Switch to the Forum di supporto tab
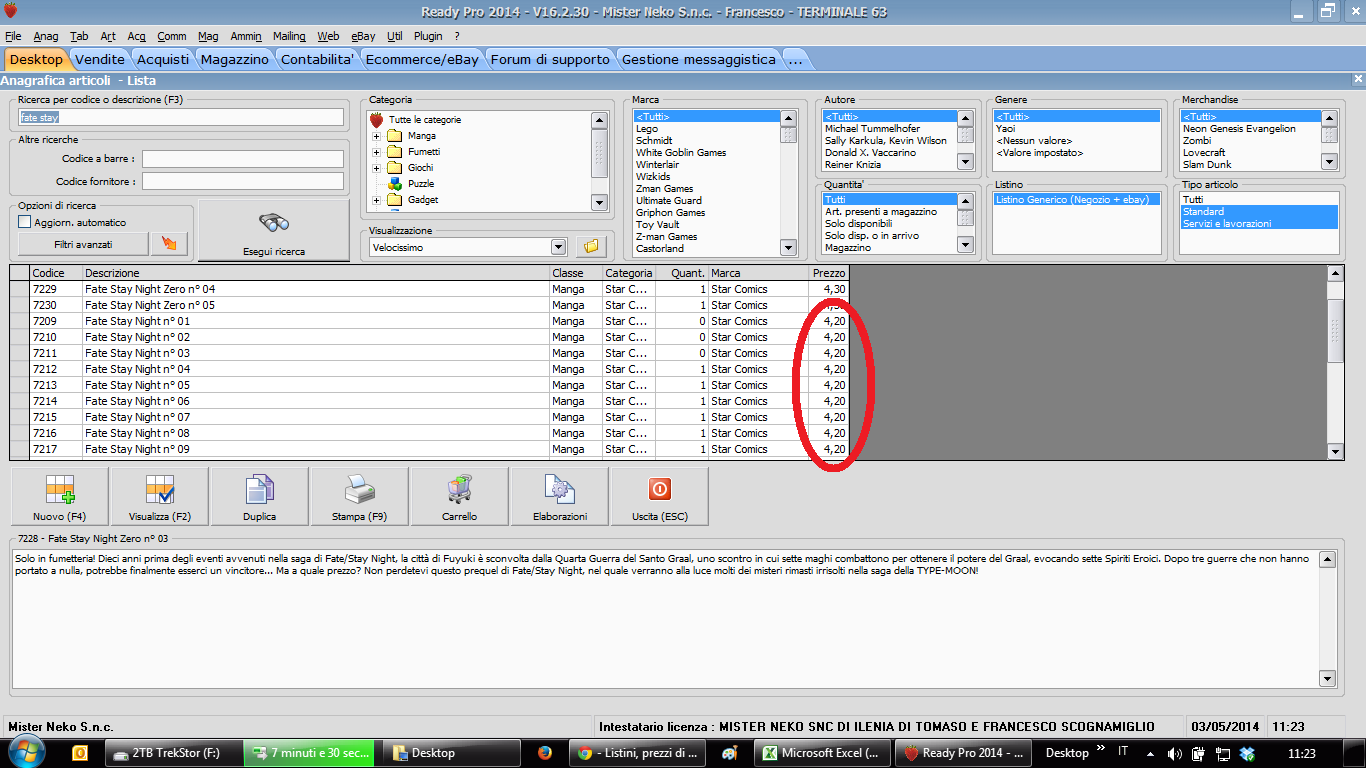Image resolution: width=1366 pixels, height=768 pixels. 550,59
